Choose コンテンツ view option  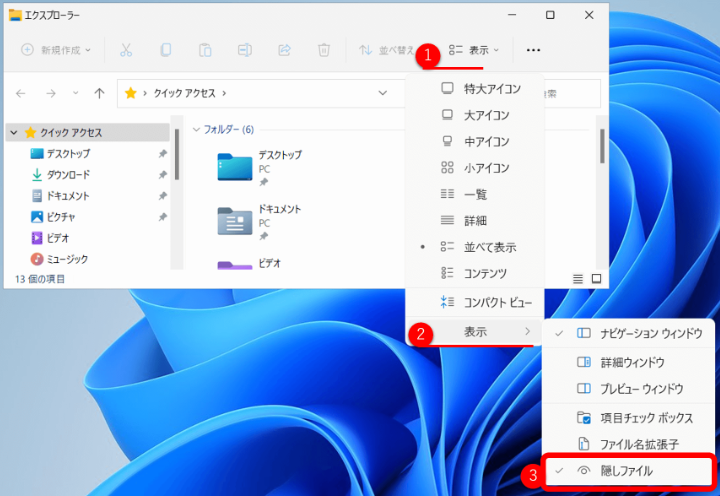coord(475,273)
